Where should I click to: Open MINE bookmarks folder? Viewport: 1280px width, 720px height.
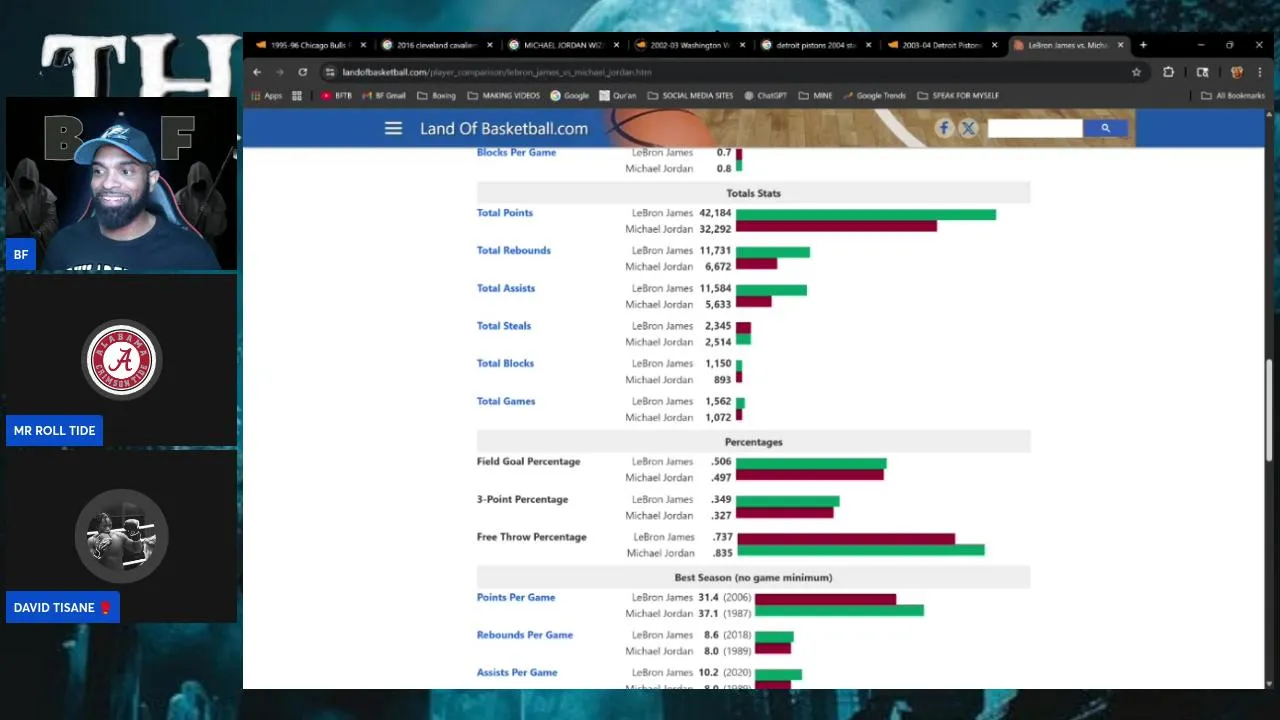[814, 96]
